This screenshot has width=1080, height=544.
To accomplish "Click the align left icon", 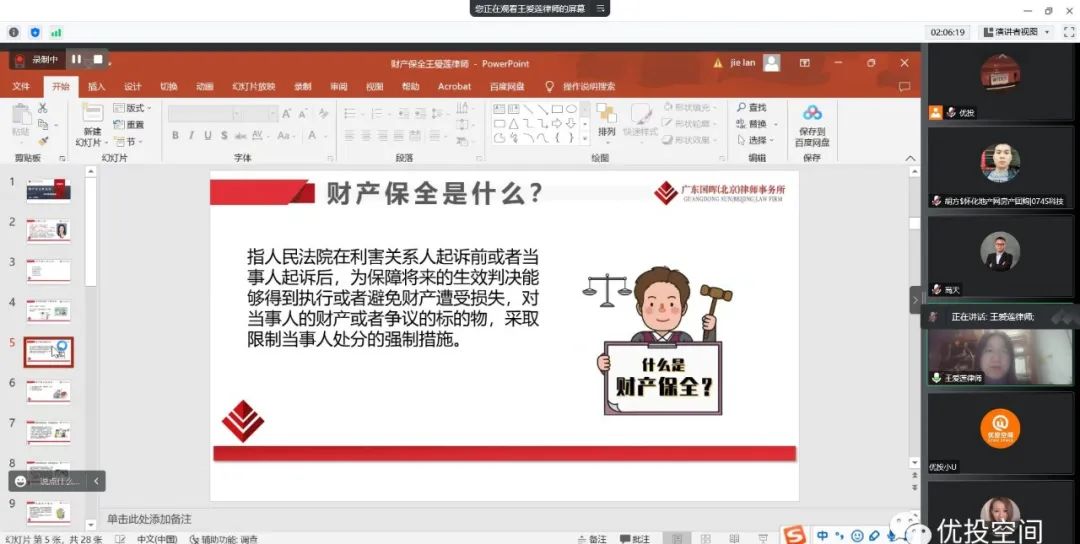I will pyautogui.click(x=350, y=136).
